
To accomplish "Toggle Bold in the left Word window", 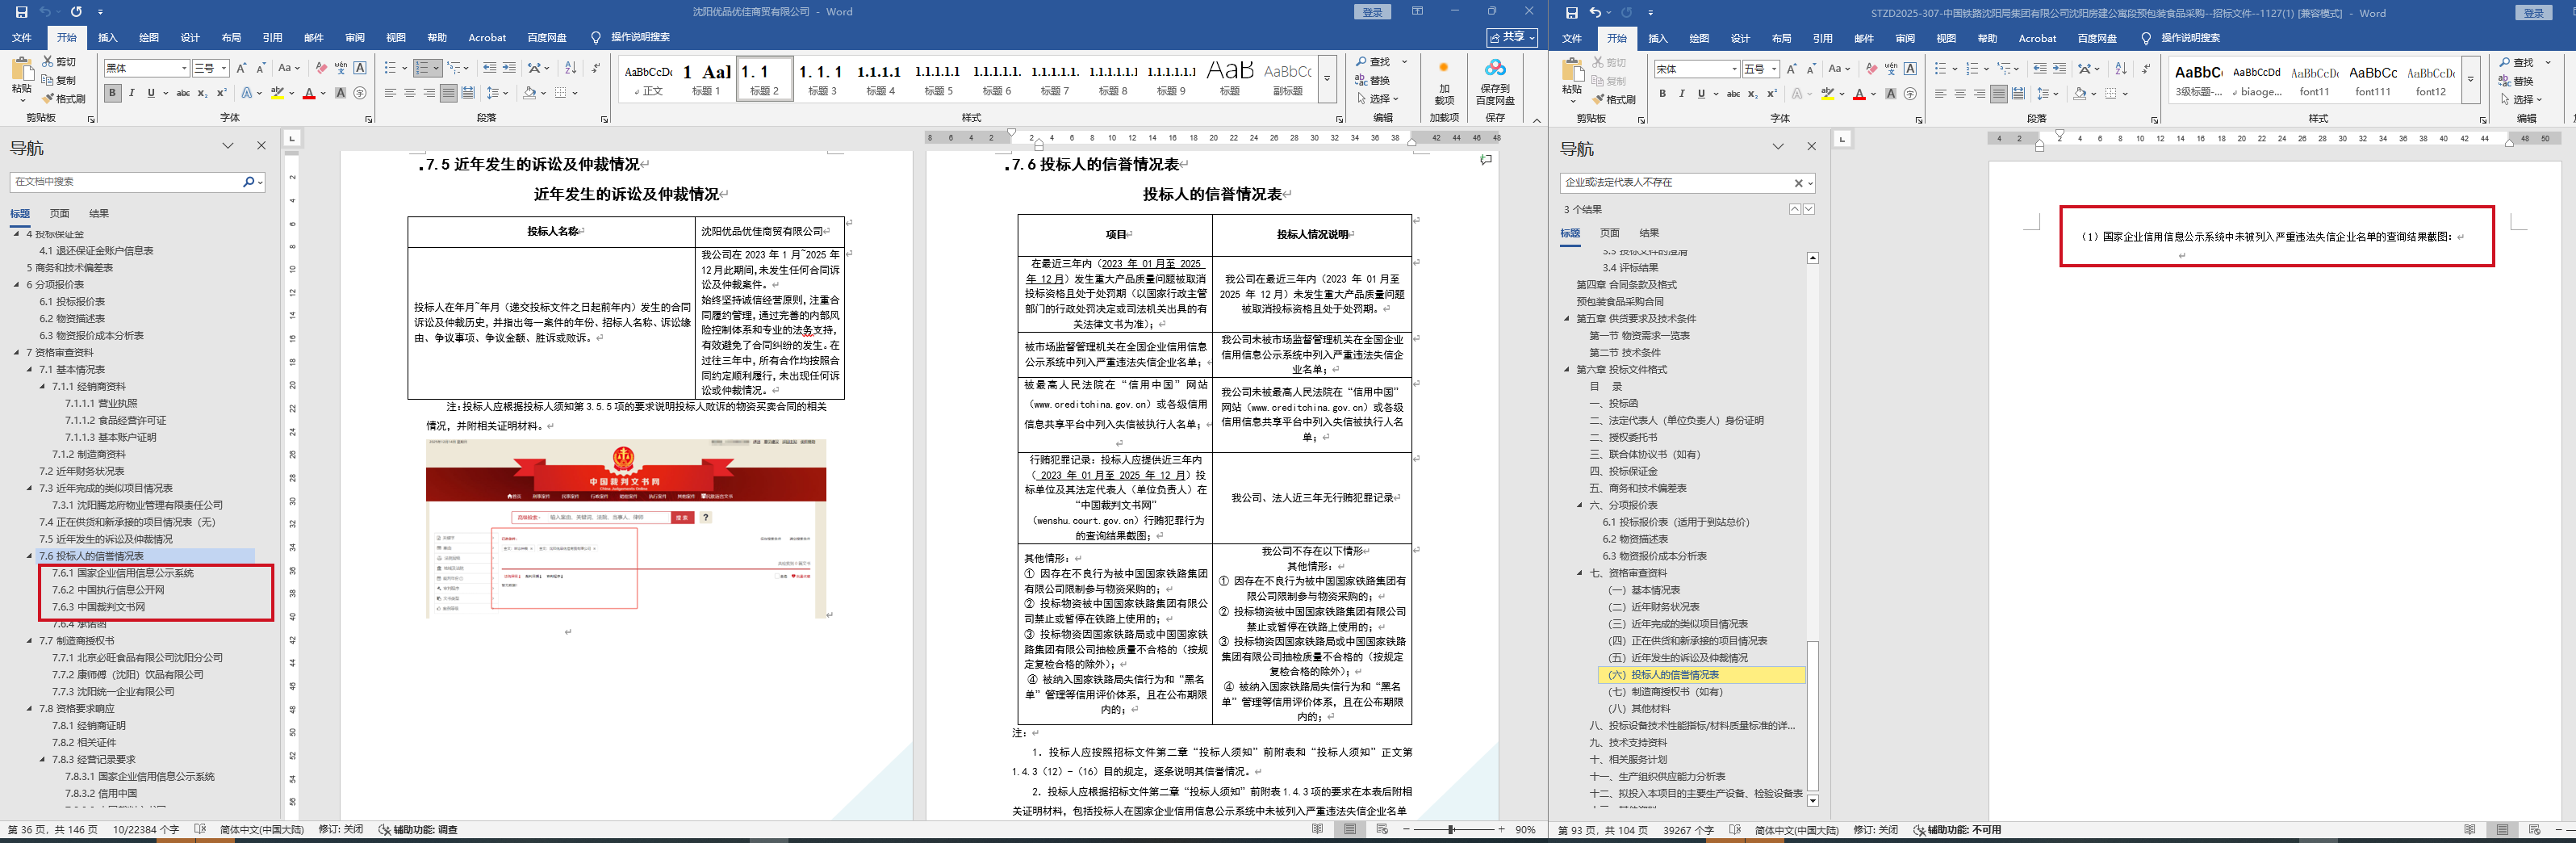I will pyautogui.click(x=112, y=93).
